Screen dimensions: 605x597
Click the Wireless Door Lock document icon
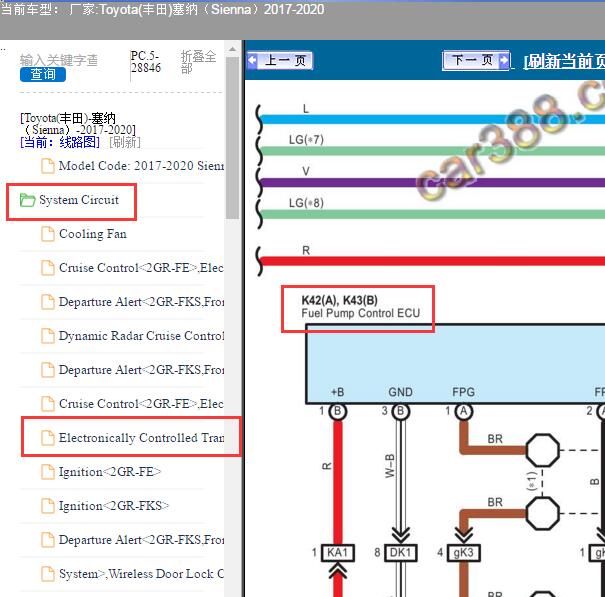click(48, 574)
